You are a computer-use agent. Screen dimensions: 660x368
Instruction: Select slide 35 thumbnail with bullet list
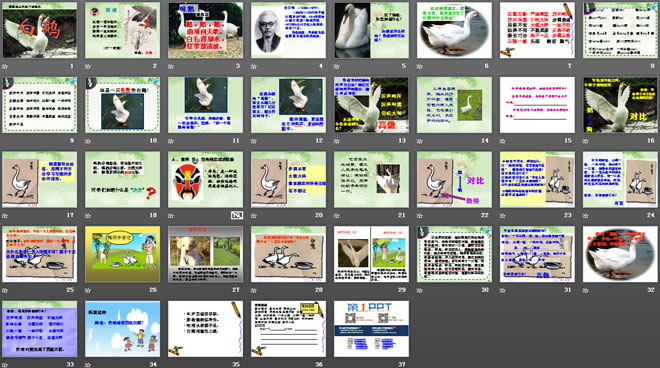pyautogui.click(x=205, y=329)
